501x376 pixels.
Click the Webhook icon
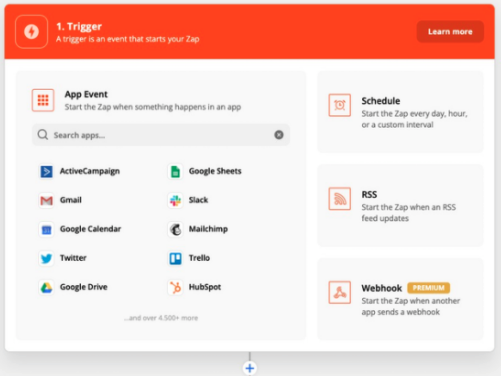[x=340, y=292]
